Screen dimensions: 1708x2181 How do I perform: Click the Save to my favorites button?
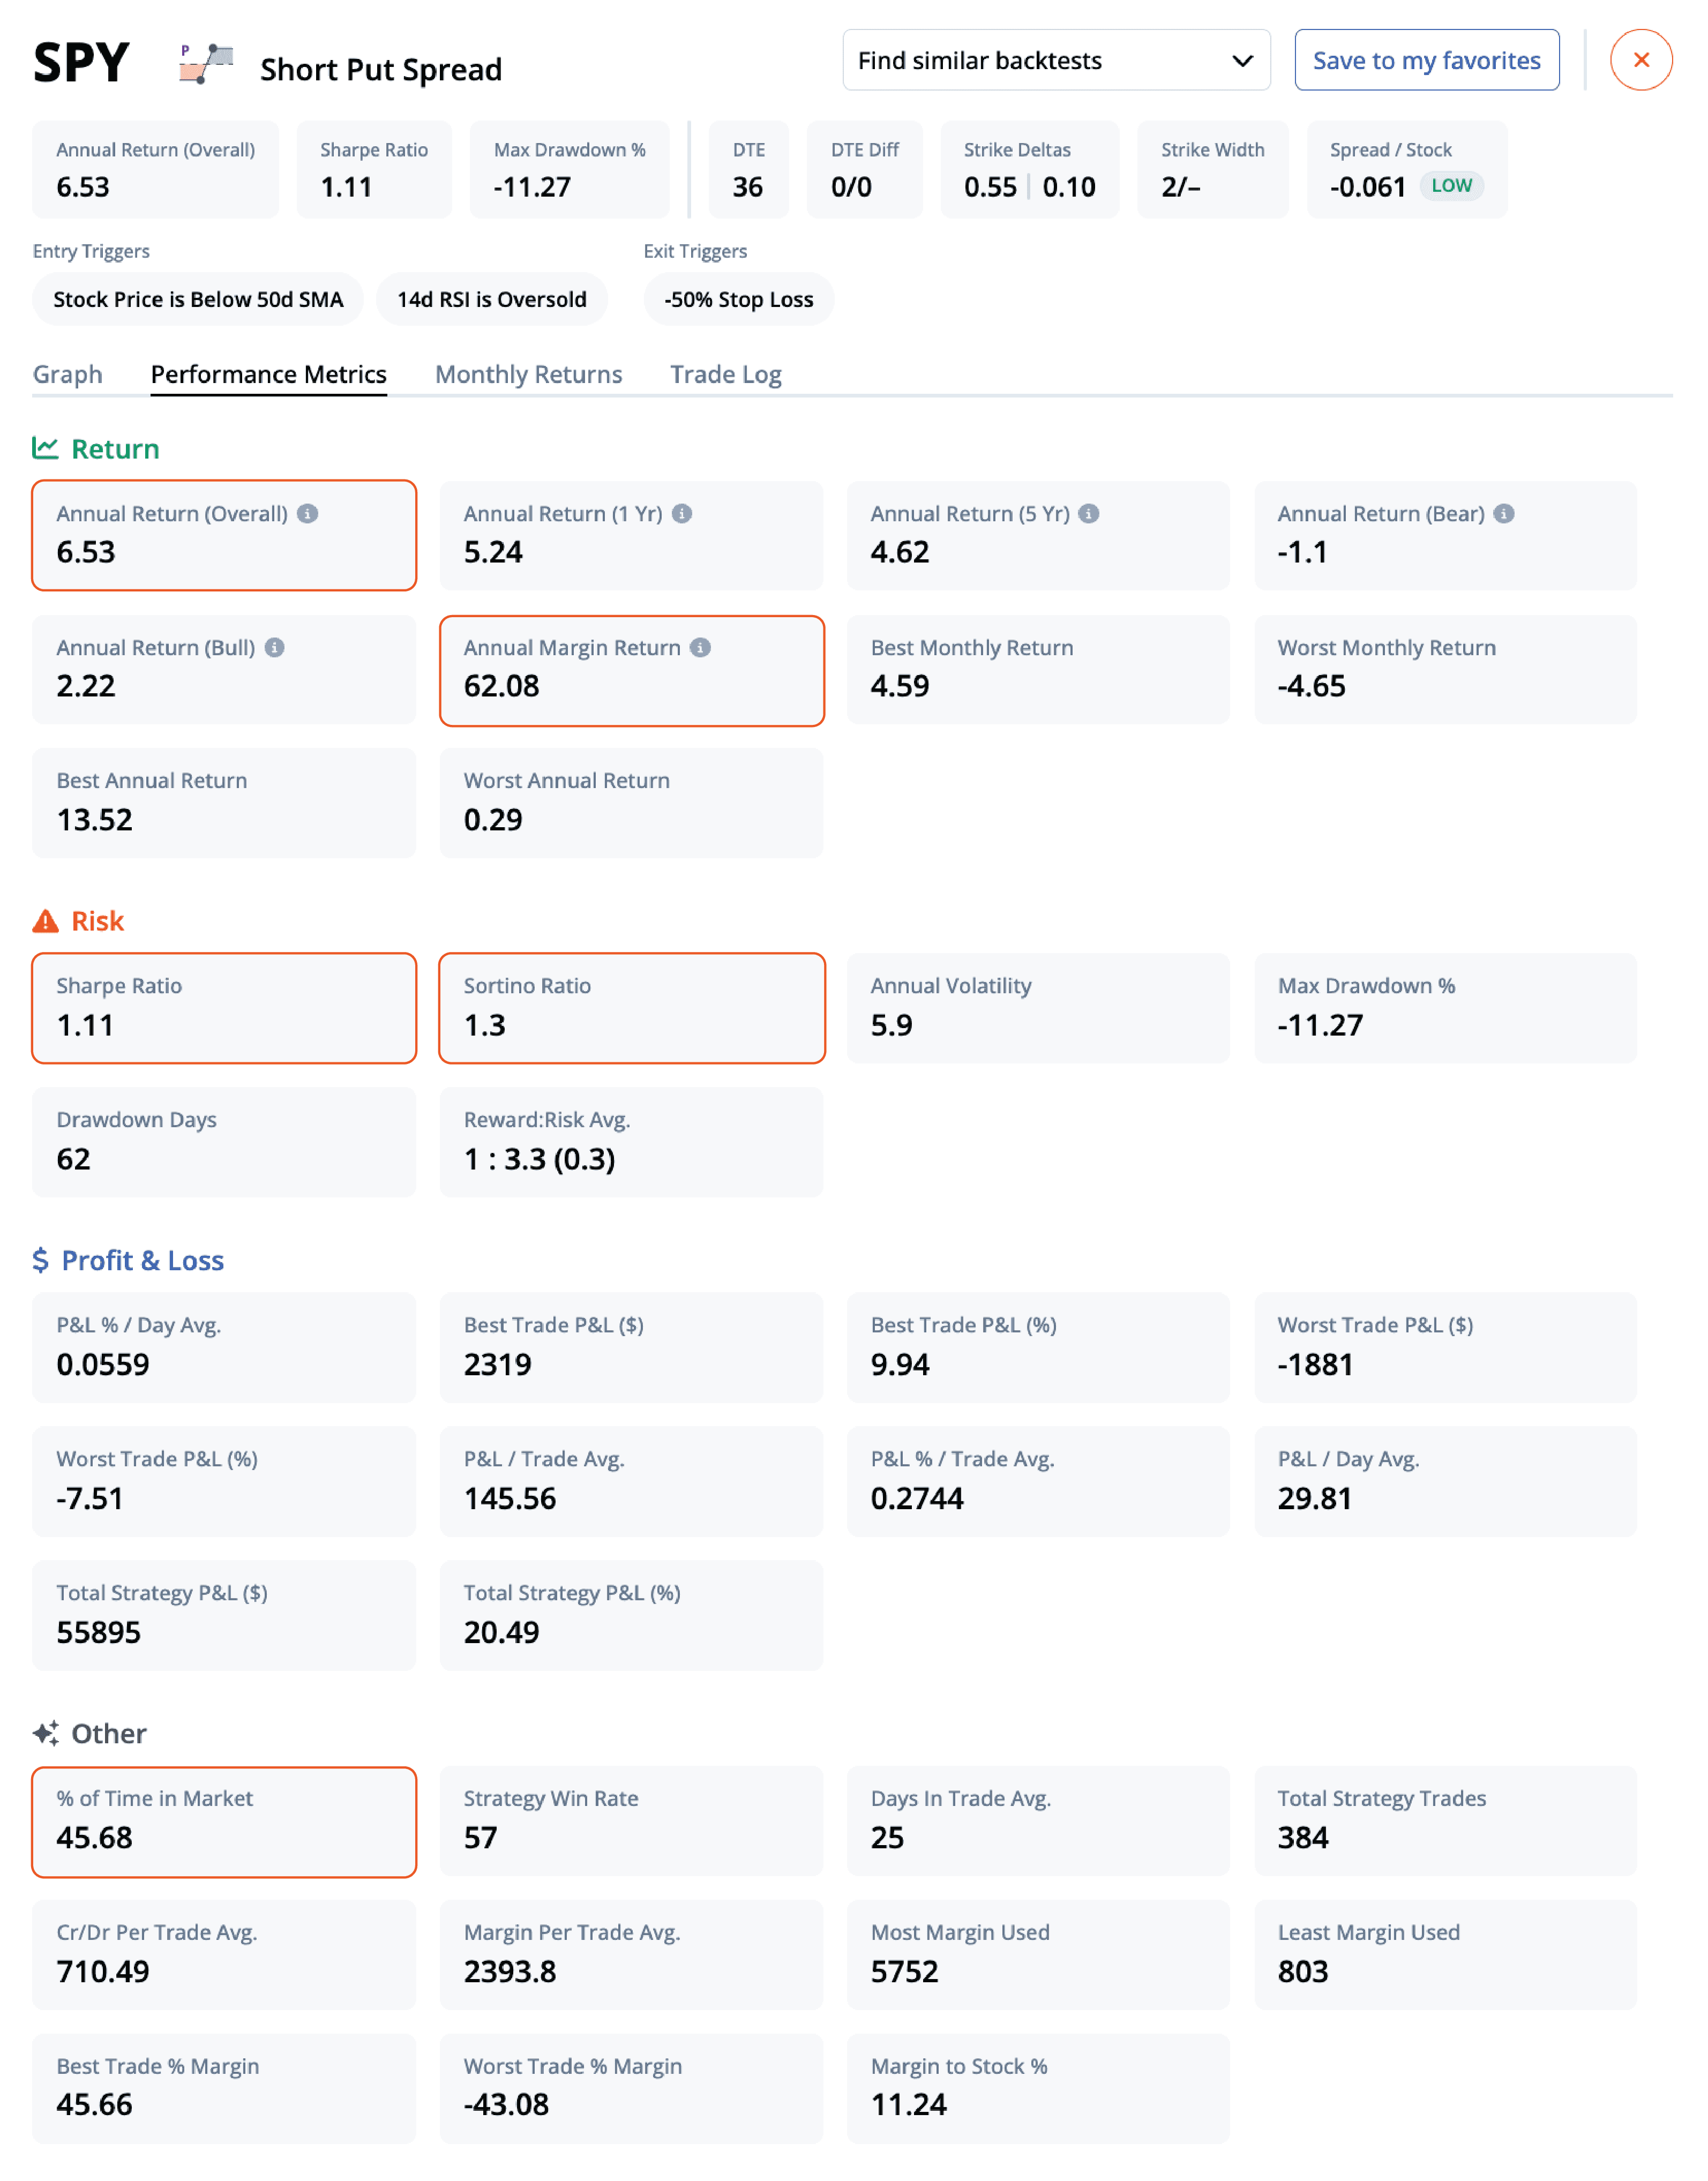coord(1427,58)
